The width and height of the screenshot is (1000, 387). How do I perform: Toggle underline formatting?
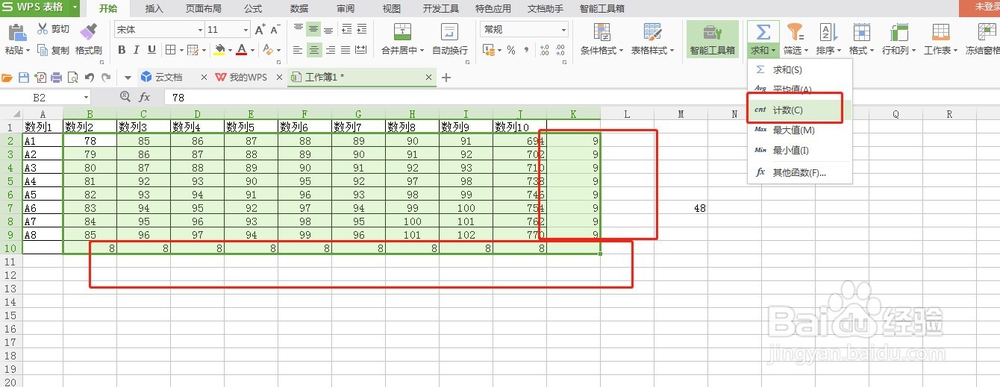tap(152, 50)
